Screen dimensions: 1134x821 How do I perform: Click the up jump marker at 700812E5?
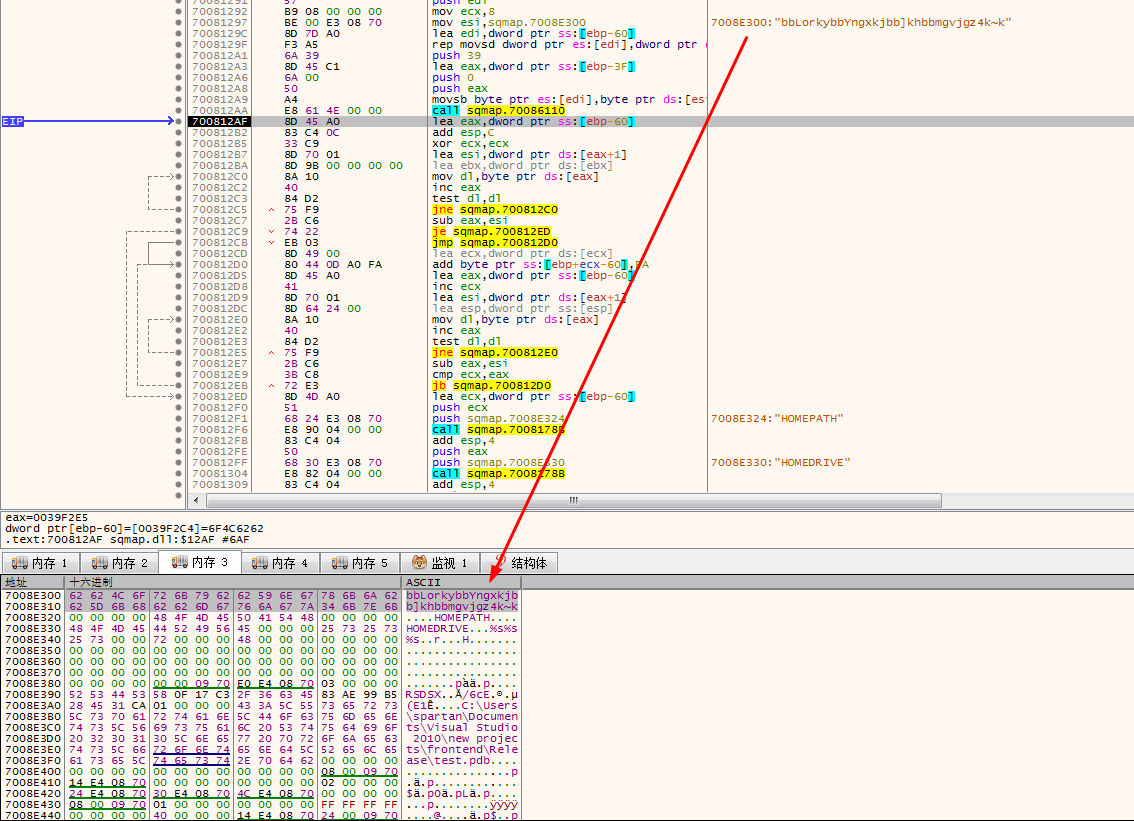pyautogui.click(x=271, y=353)
